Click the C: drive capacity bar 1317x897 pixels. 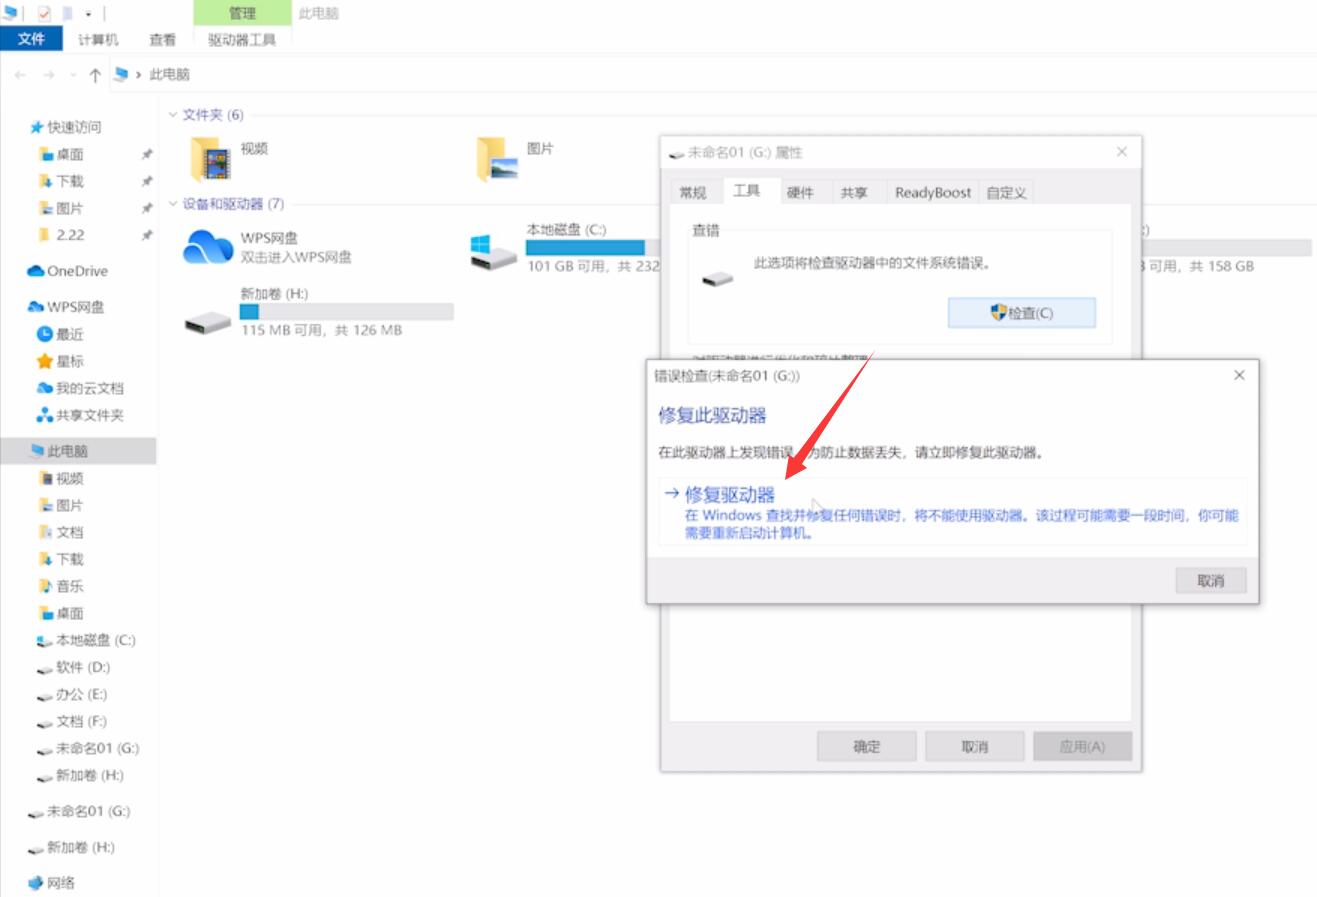point(585,247)
